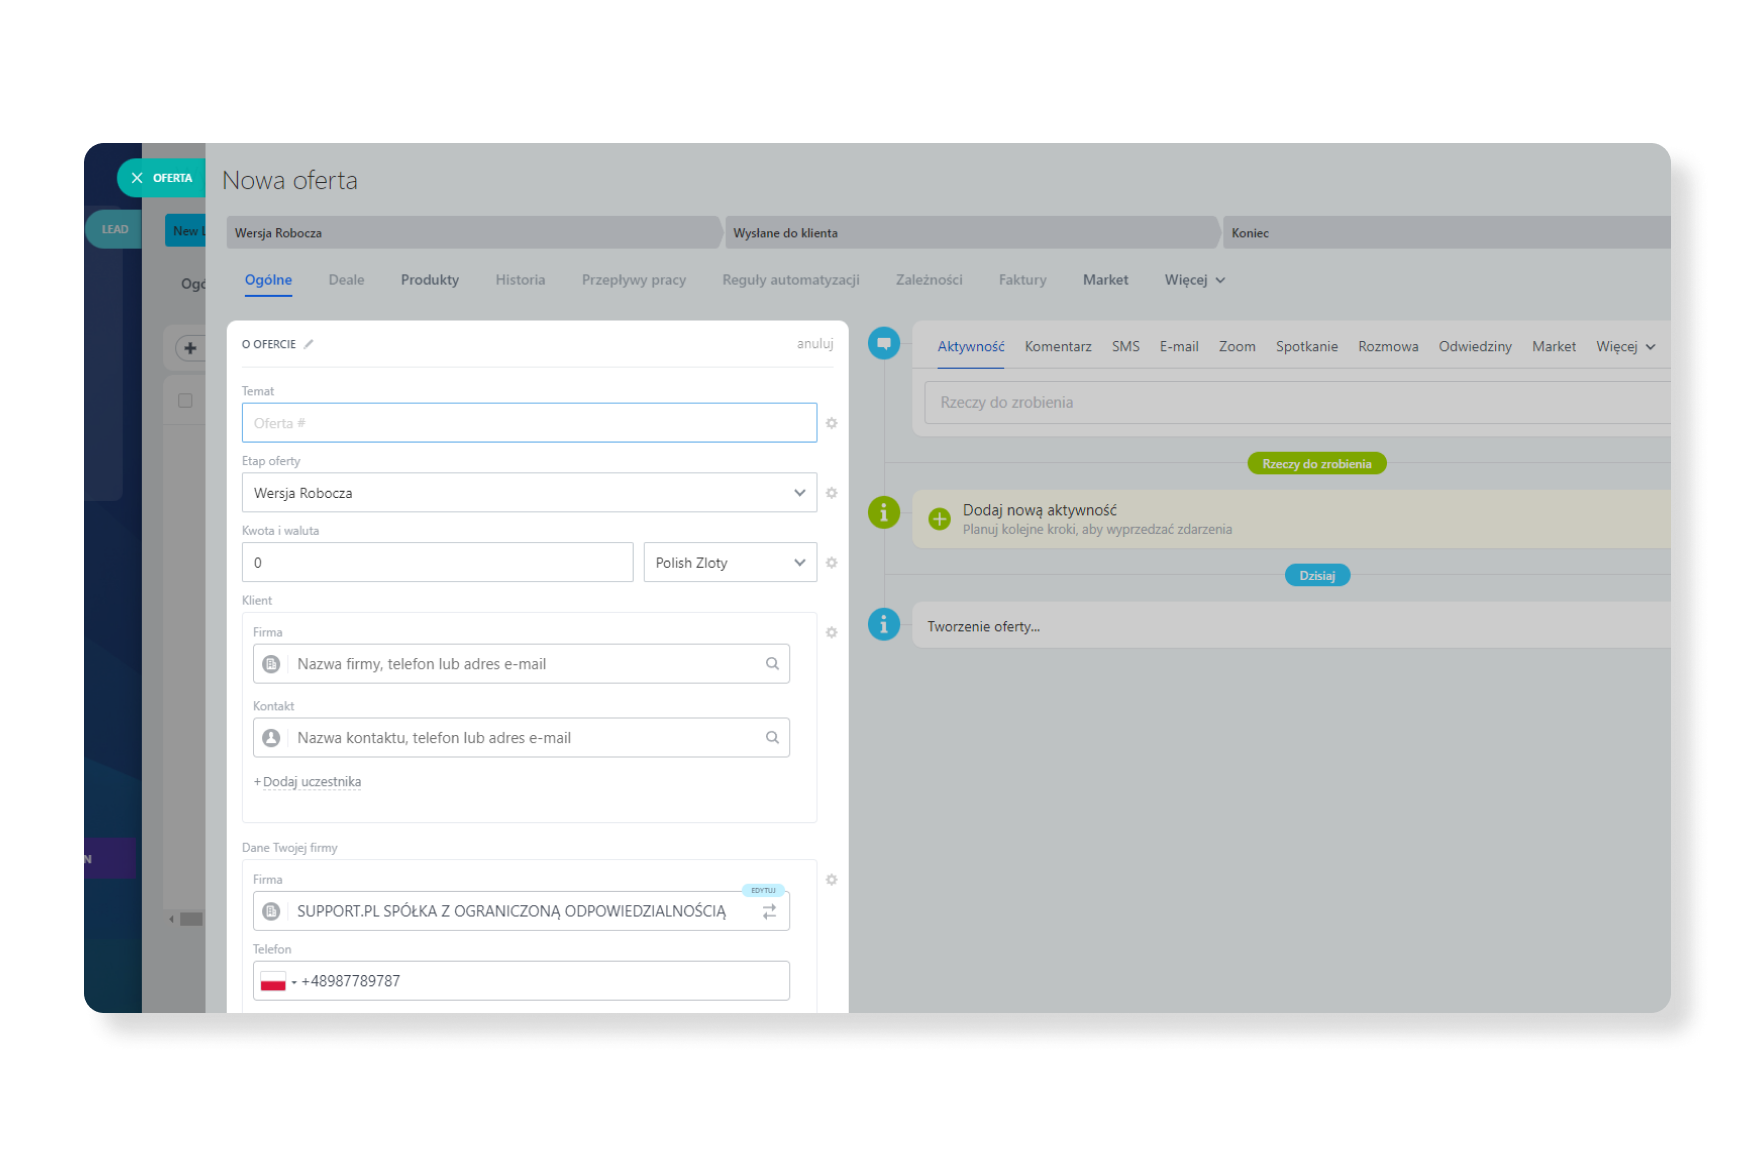The width and height of the screenshot is (1756, 1155).
Task: Select the E-mail timeline tab
Action: [1179, 347]
